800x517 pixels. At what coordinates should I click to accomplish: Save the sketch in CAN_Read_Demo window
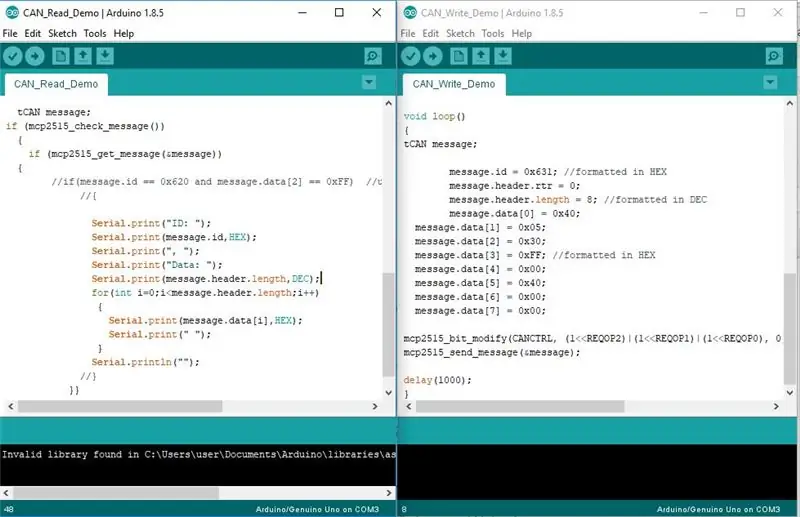click(105, 56)
